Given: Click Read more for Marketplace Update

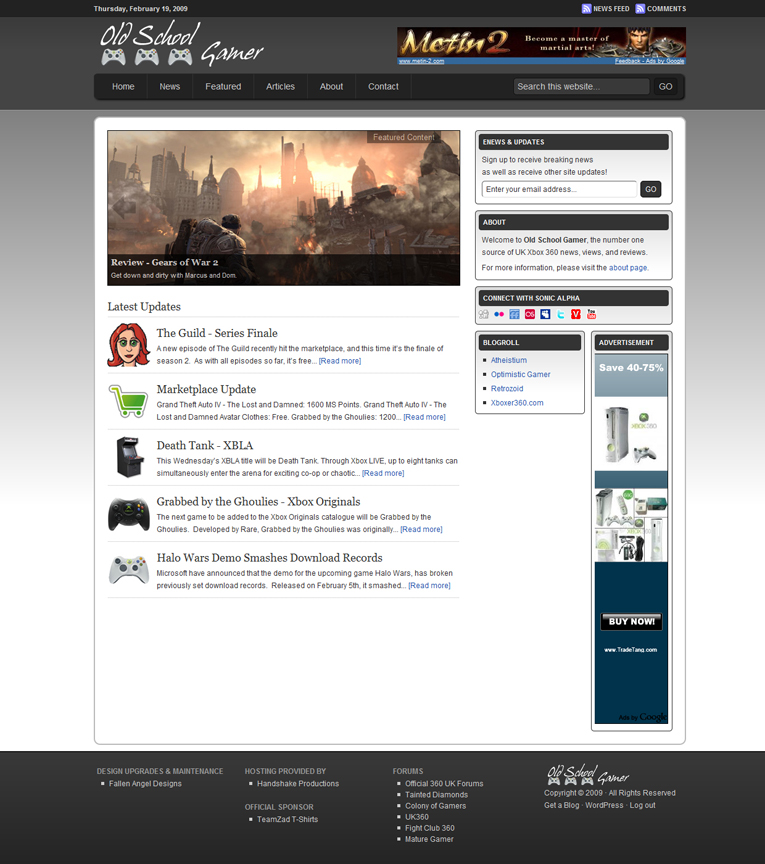Looking at the screenshot, I should tap(424, 417).
